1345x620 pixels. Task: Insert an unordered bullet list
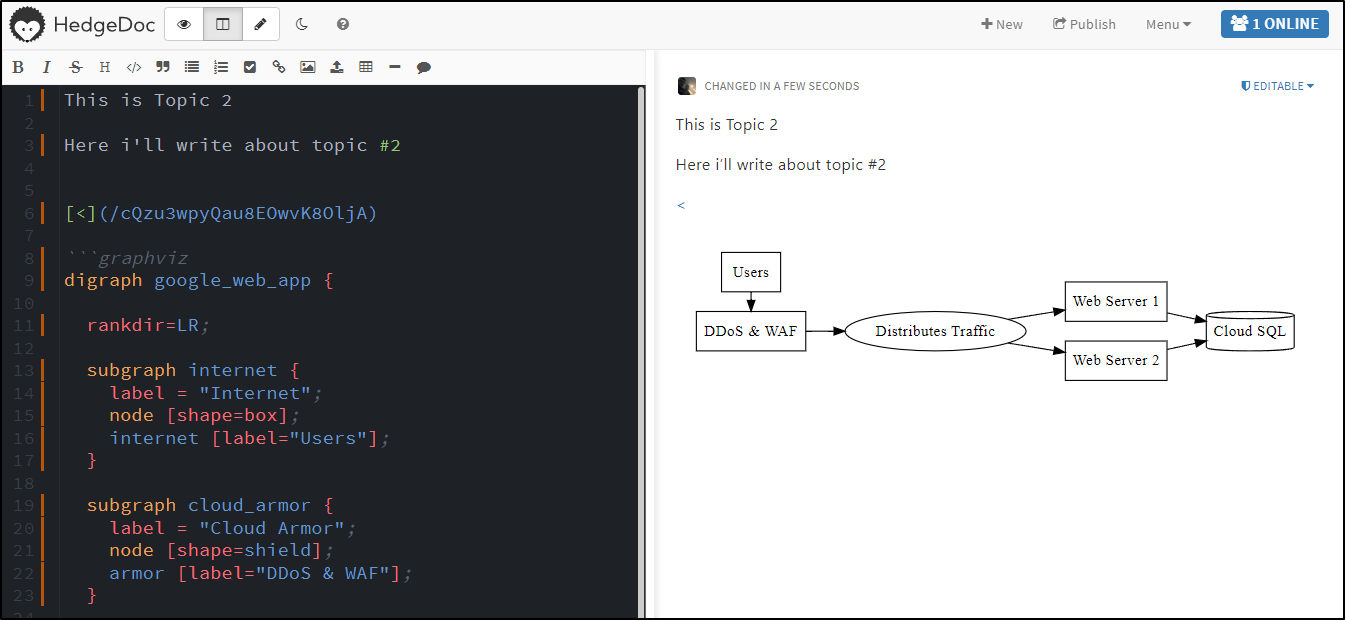(x=192, y=67)
